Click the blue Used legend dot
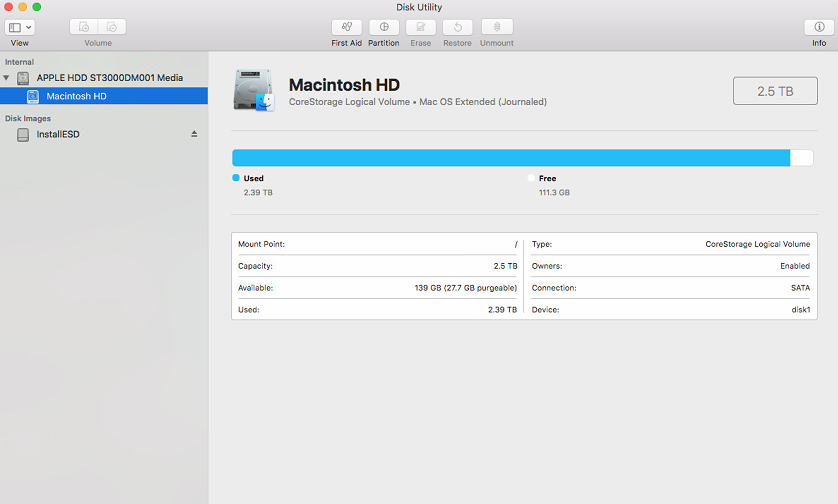 point(236,178)
